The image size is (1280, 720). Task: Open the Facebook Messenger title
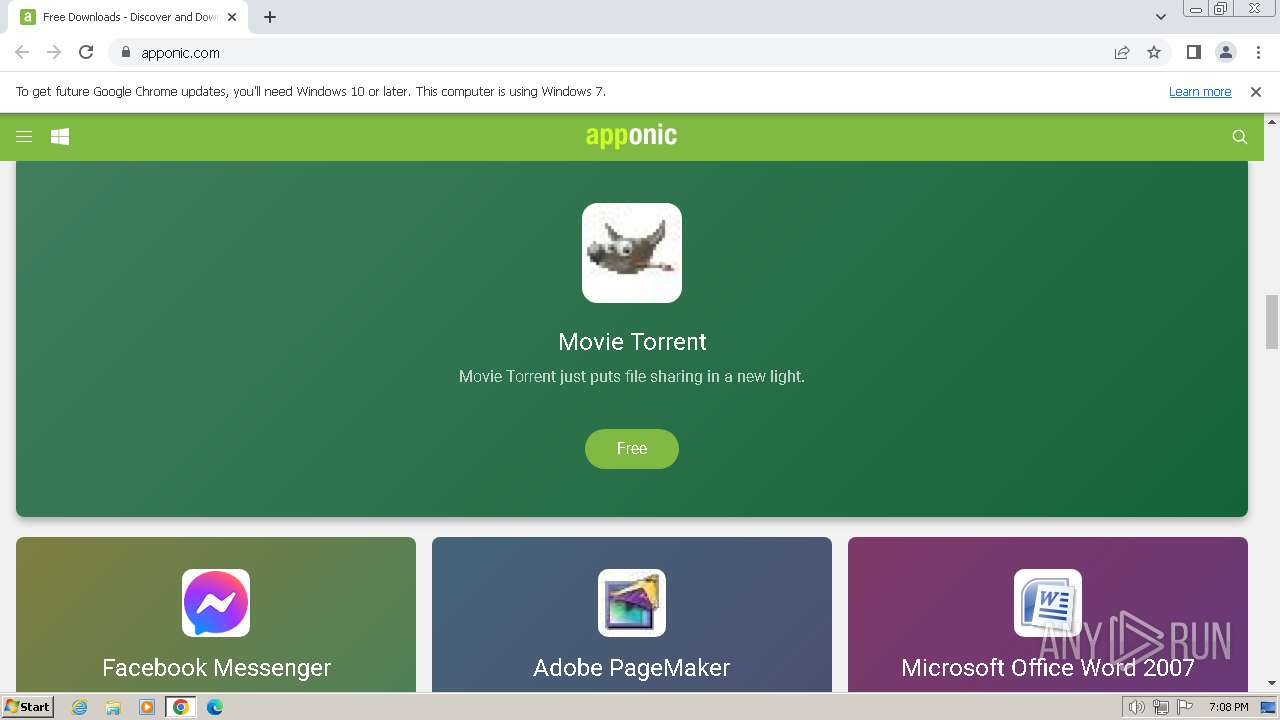click(216, 667)
